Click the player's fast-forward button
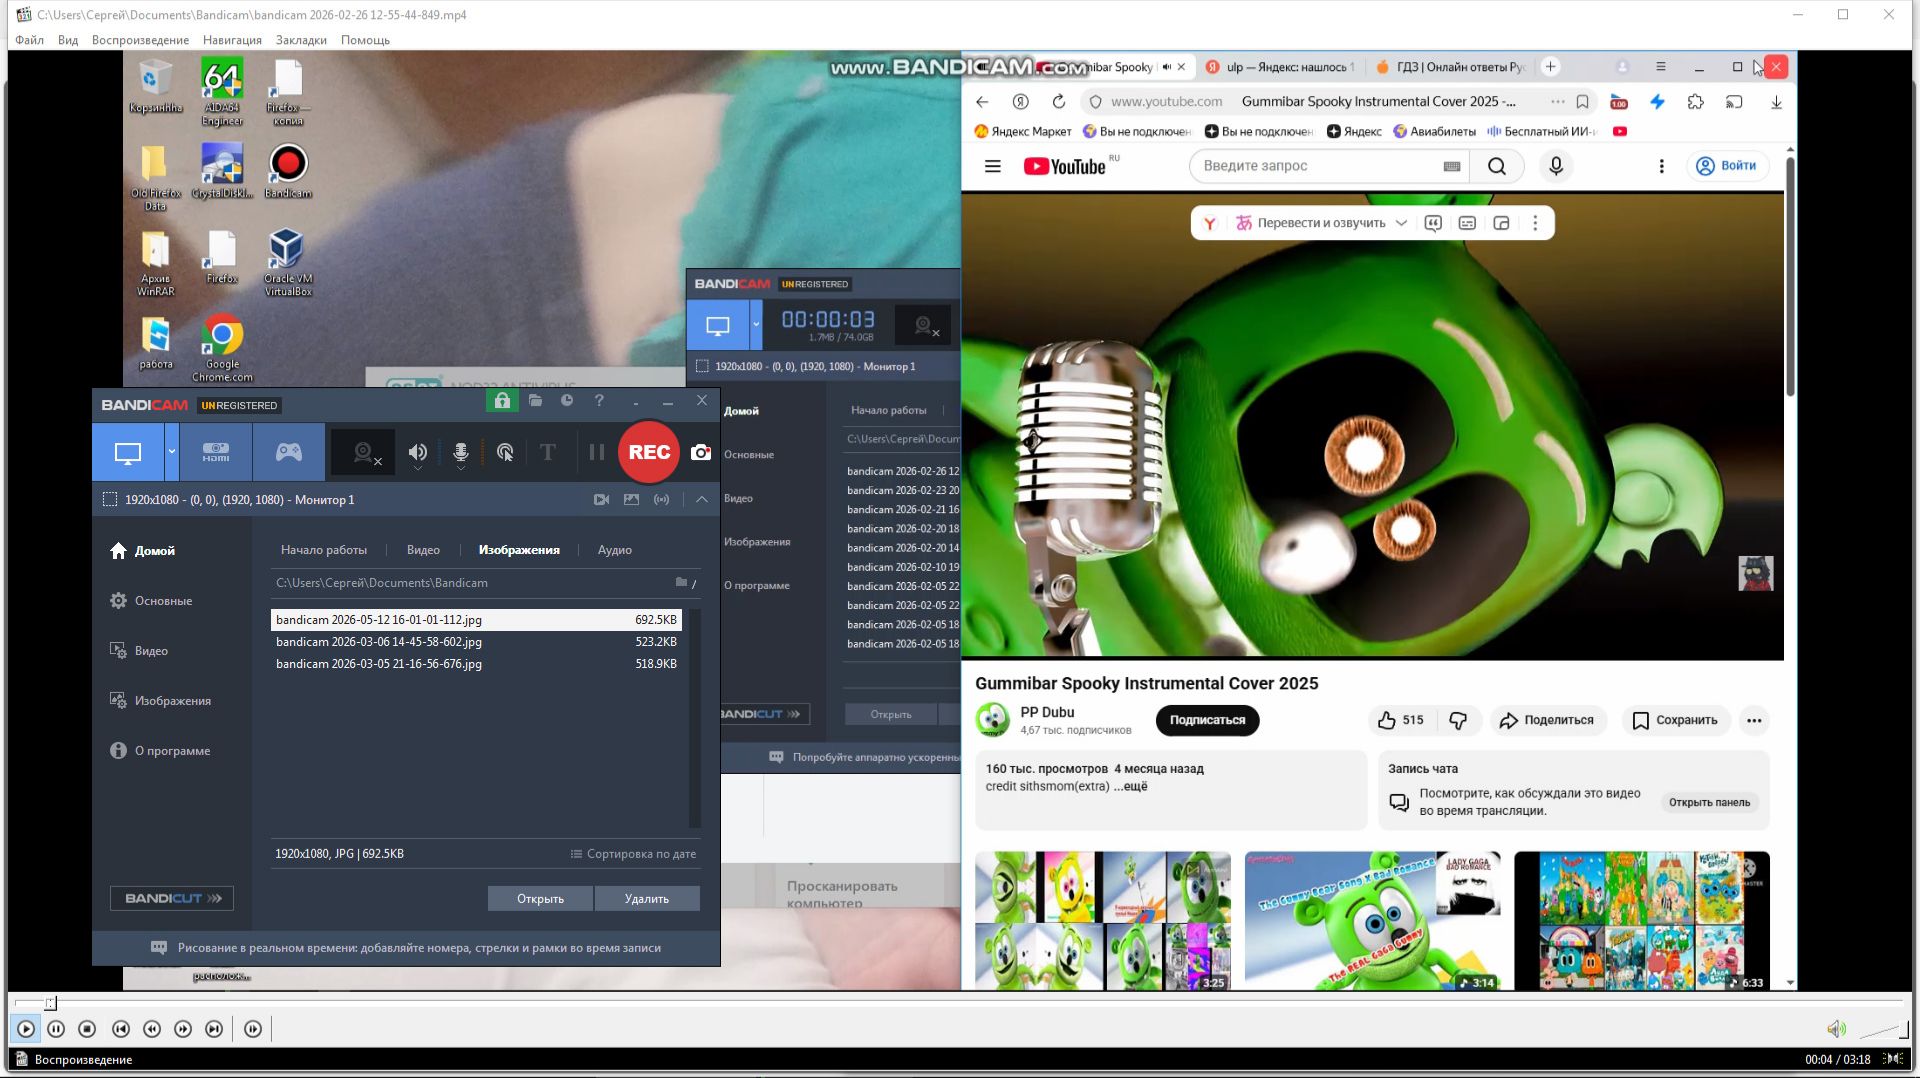 183,1029
